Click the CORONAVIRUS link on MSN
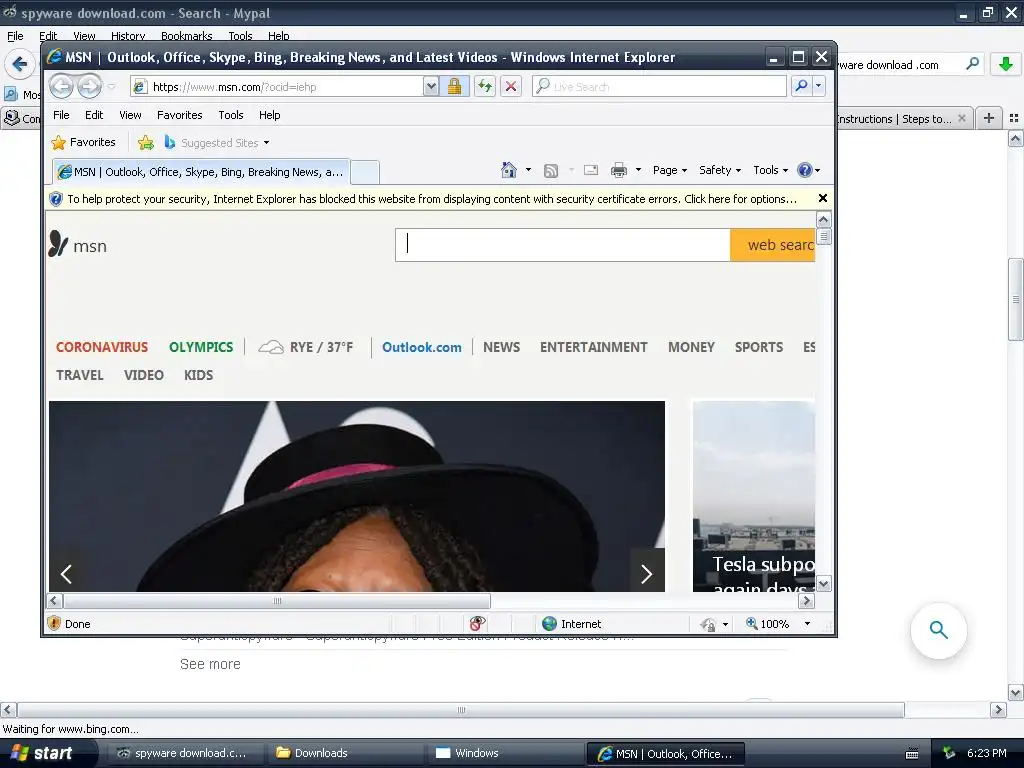 click(102, 347)
